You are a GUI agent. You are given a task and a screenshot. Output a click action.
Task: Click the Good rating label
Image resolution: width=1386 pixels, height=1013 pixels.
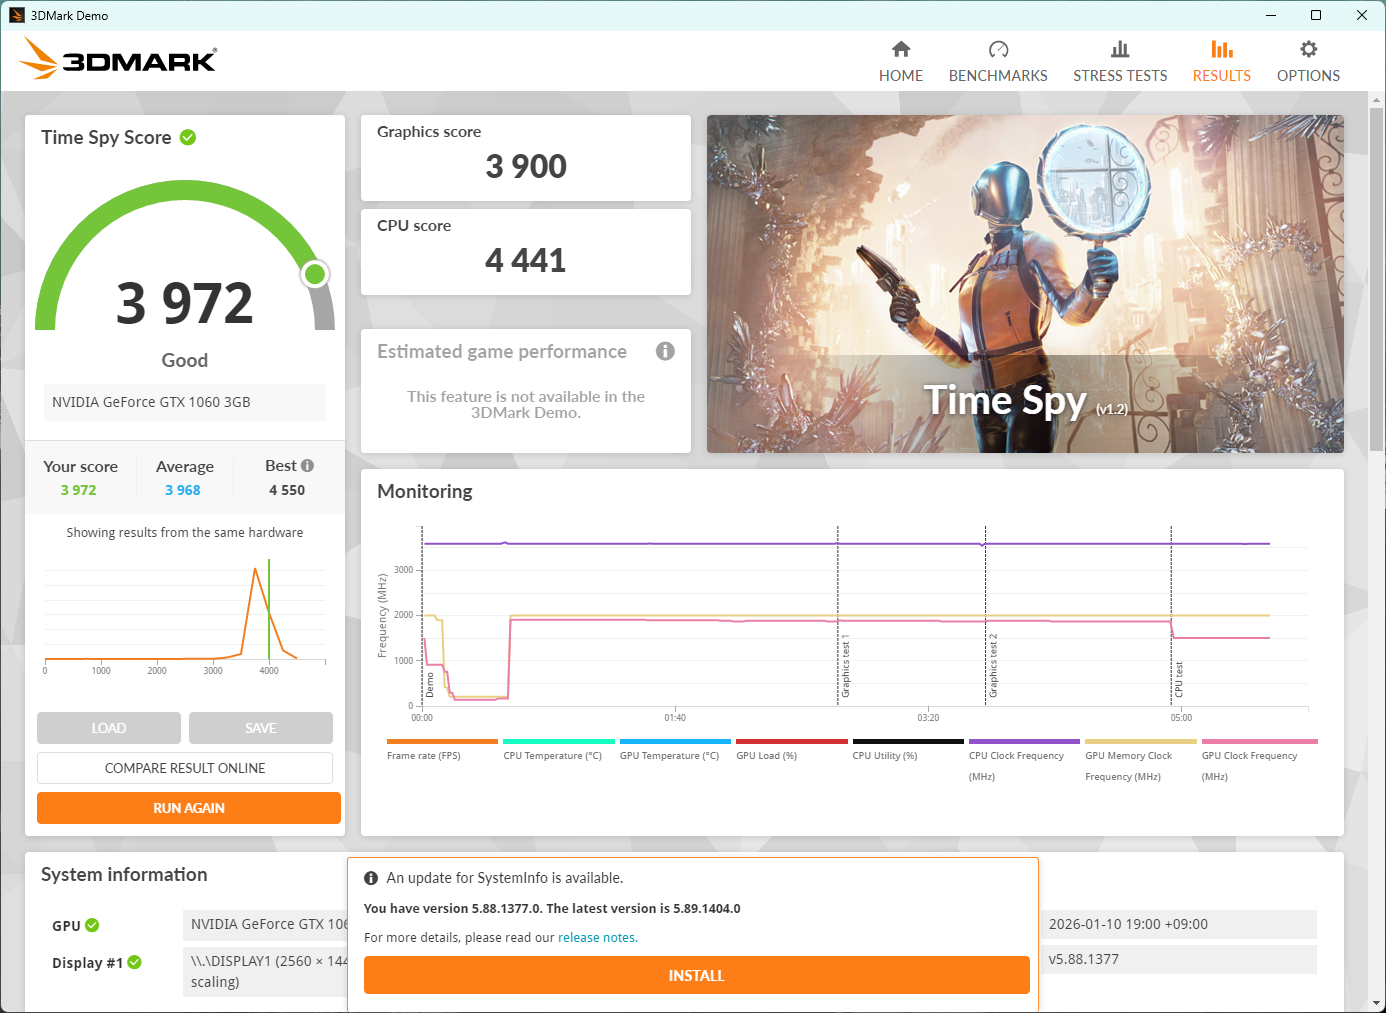(185, 360)
